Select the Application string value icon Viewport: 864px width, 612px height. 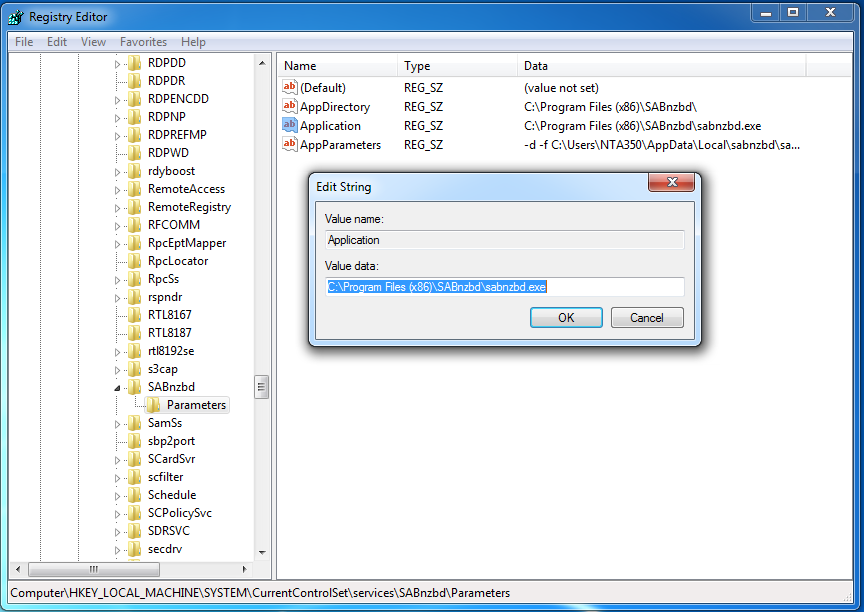tap(289, 125)
